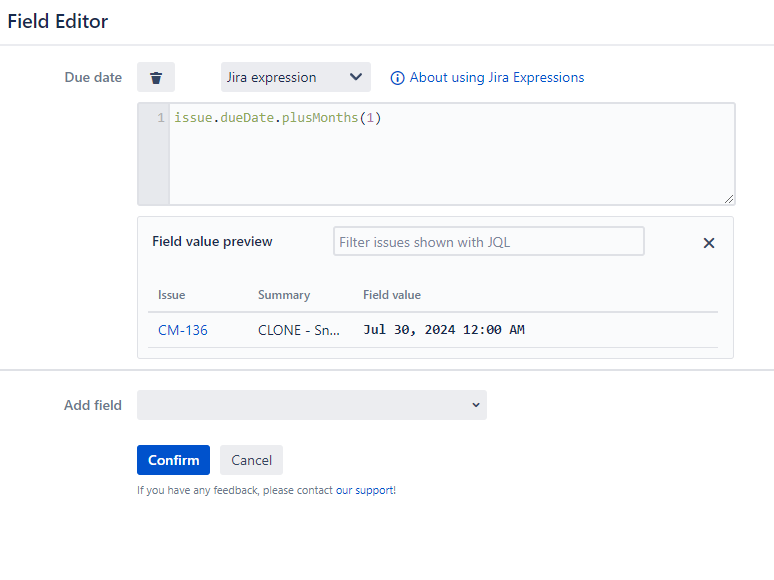The width and height of the screenshot is (774, 580).
Task: Click the Due date field label
Action: pyautogui.click(x=93, y=77)
